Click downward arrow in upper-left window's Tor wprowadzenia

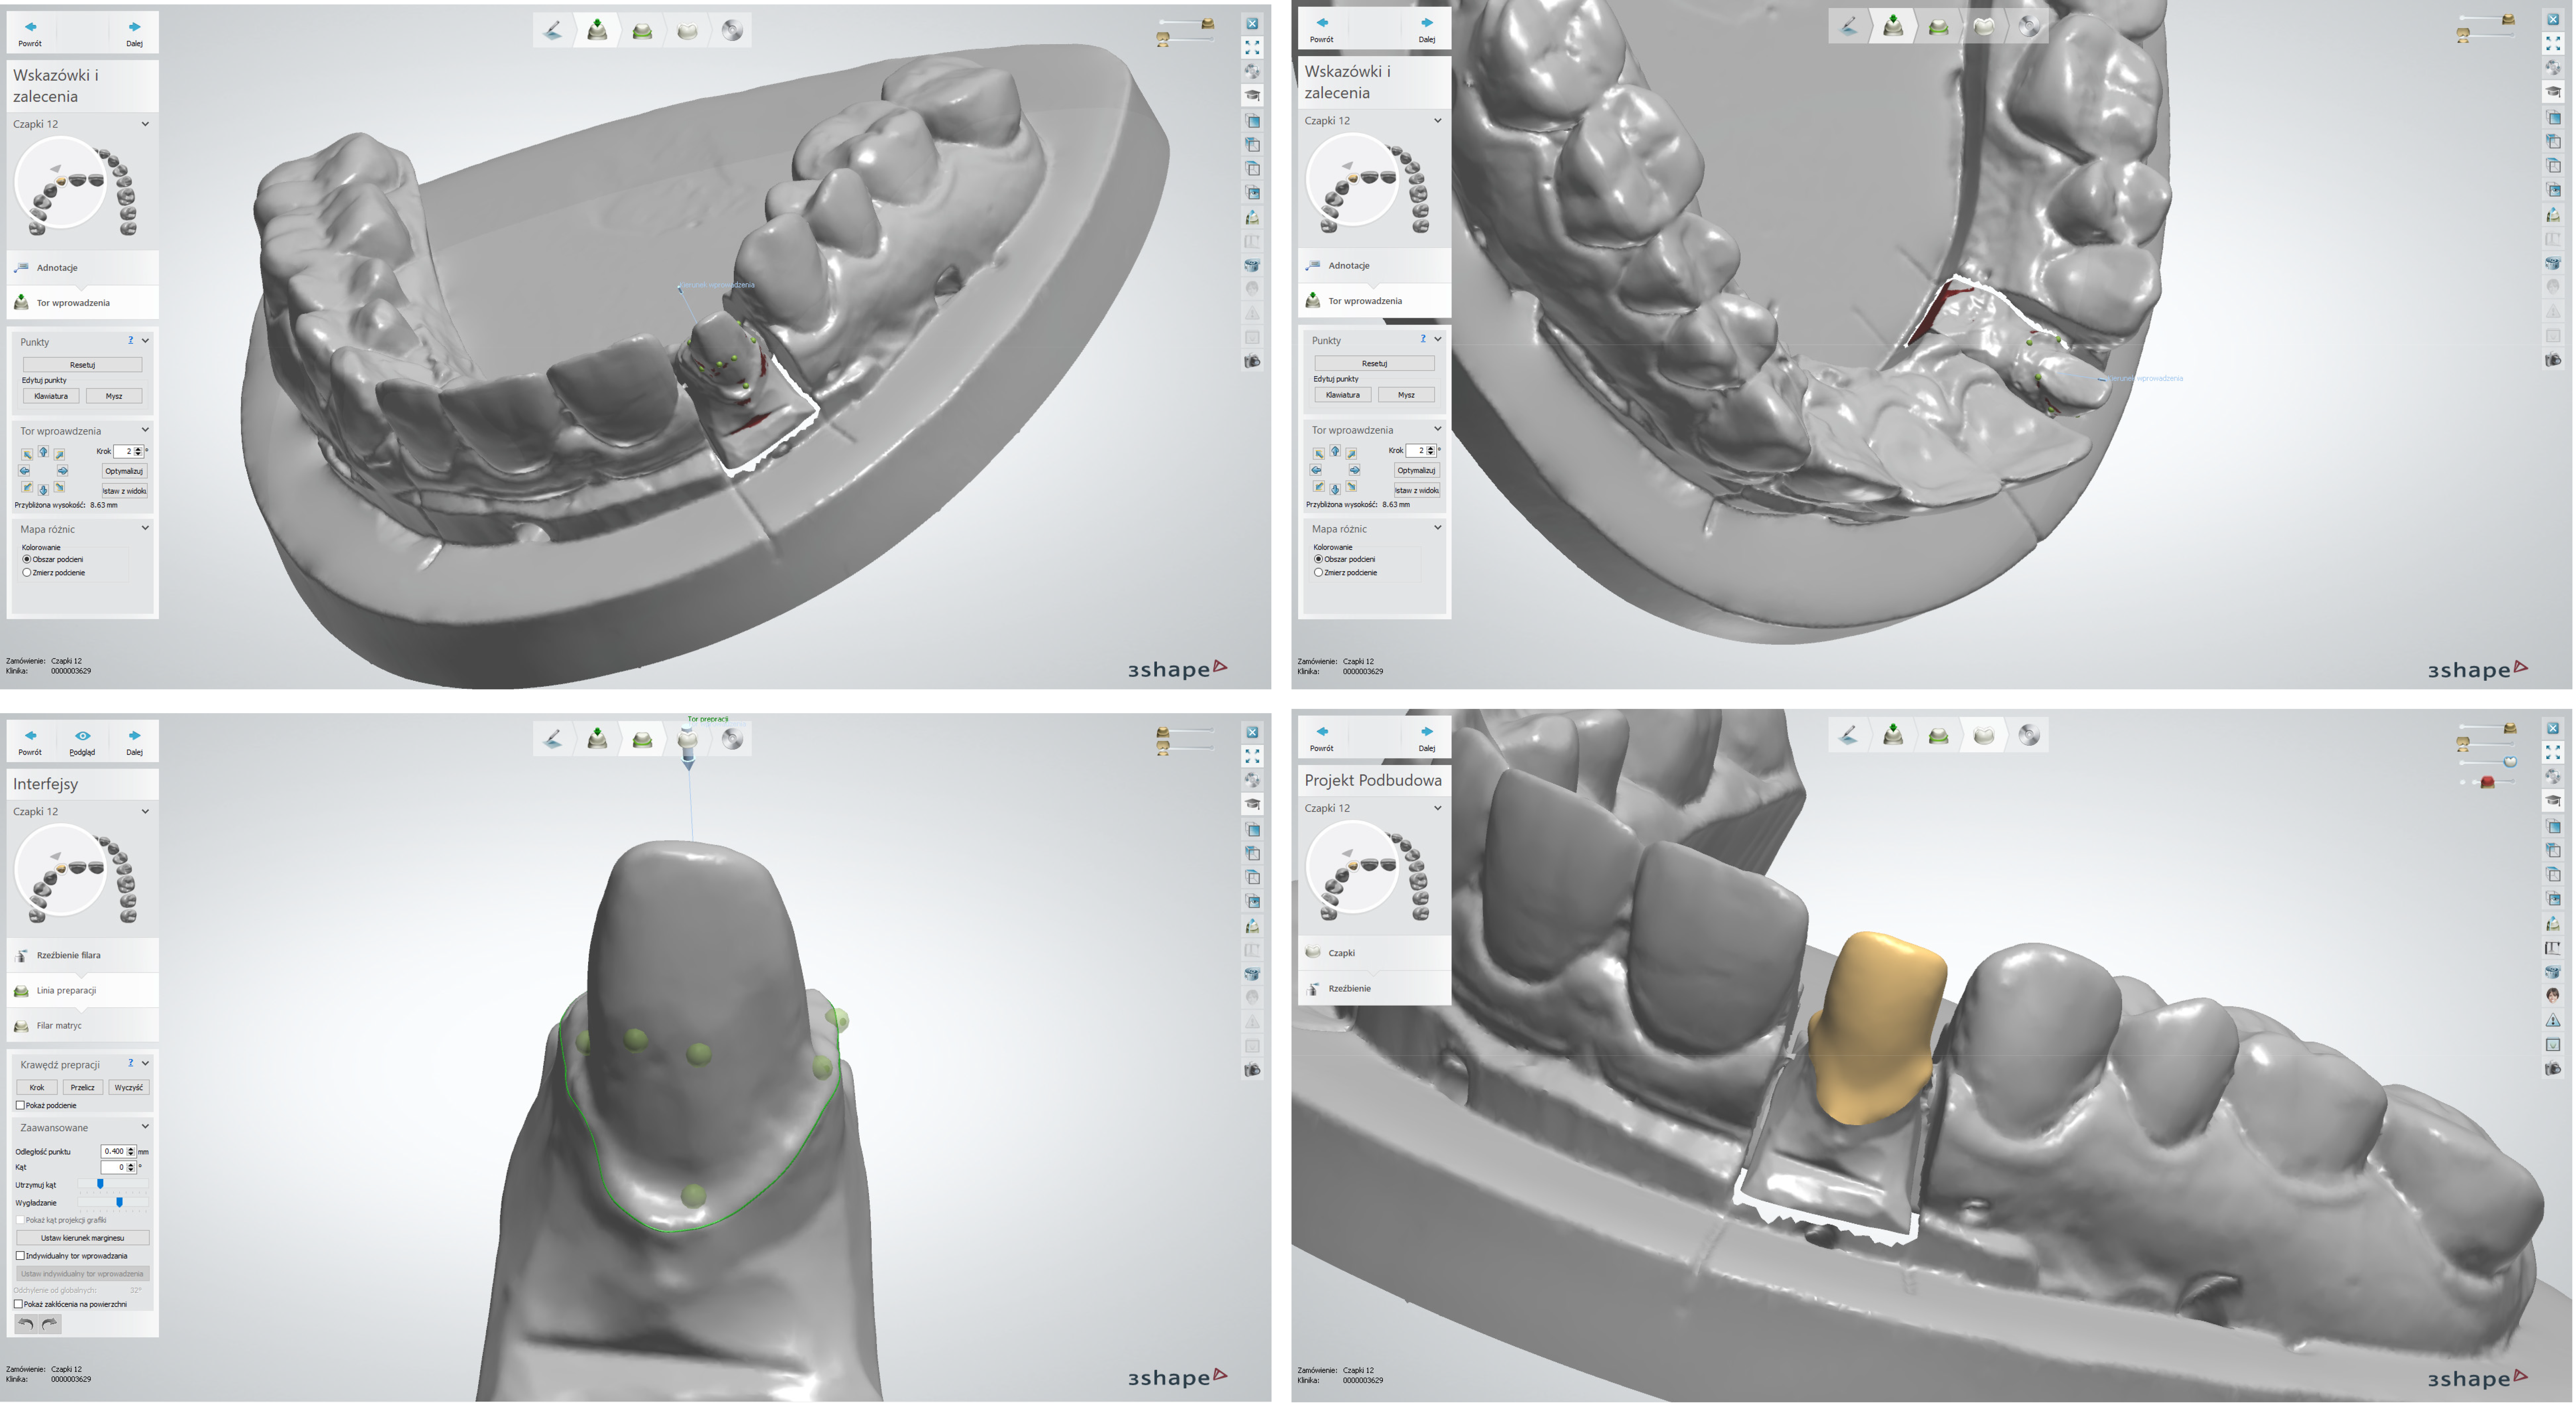[x=43, y=490]
